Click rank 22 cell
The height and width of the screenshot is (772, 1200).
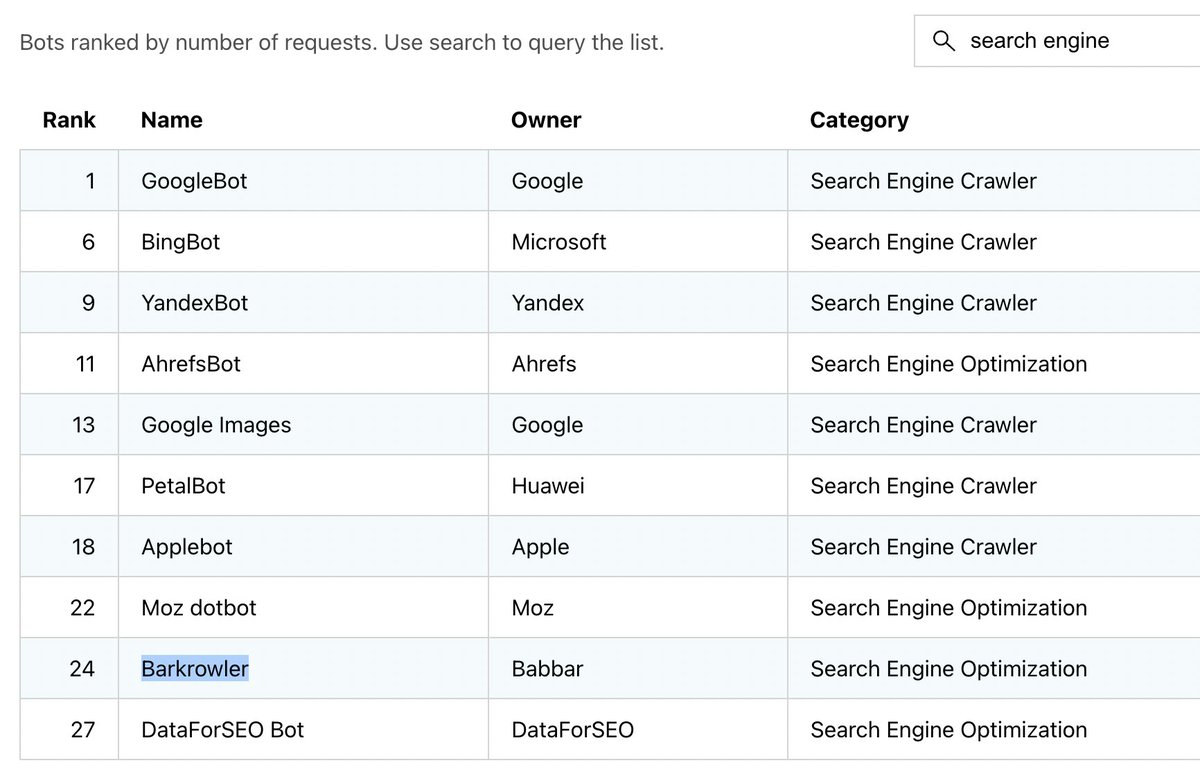tap(69, 608)
